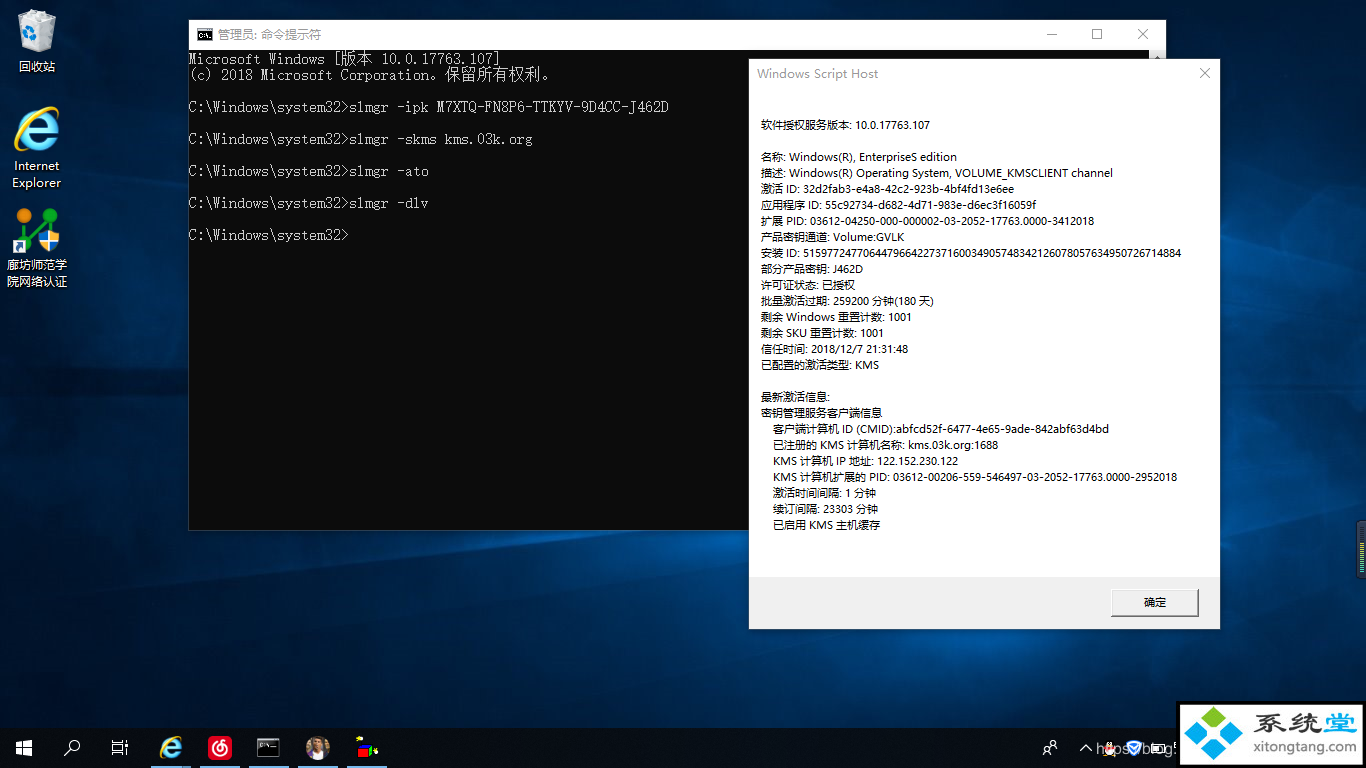Image resolution: width=1366 pixels, height=768 pixels.
Task: Click 确定 in Windows Script Host
Action: (x=1155, y=602)
